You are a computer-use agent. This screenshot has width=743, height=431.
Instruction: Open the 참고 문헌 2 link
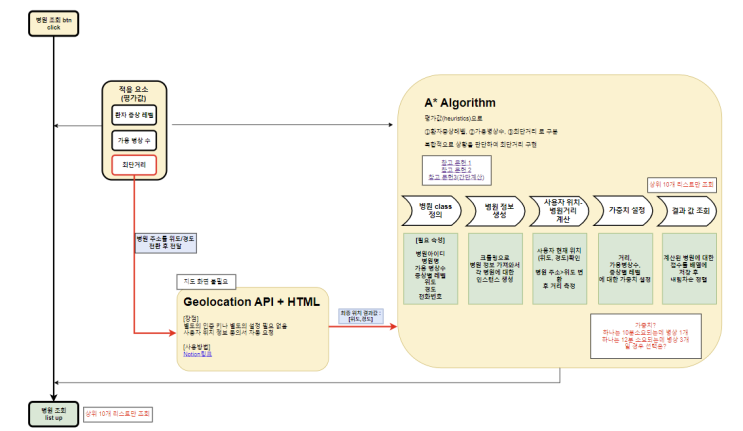456,170
